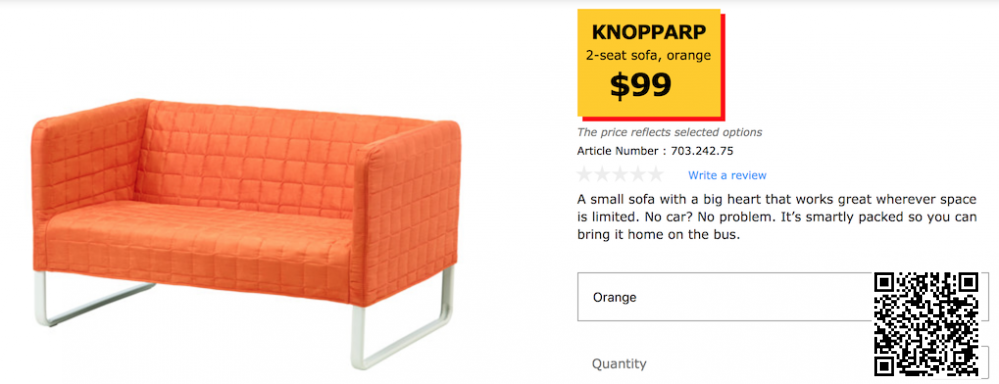Click the first rating star
Screen dimensions: 999x384
(x=585, y=174)
